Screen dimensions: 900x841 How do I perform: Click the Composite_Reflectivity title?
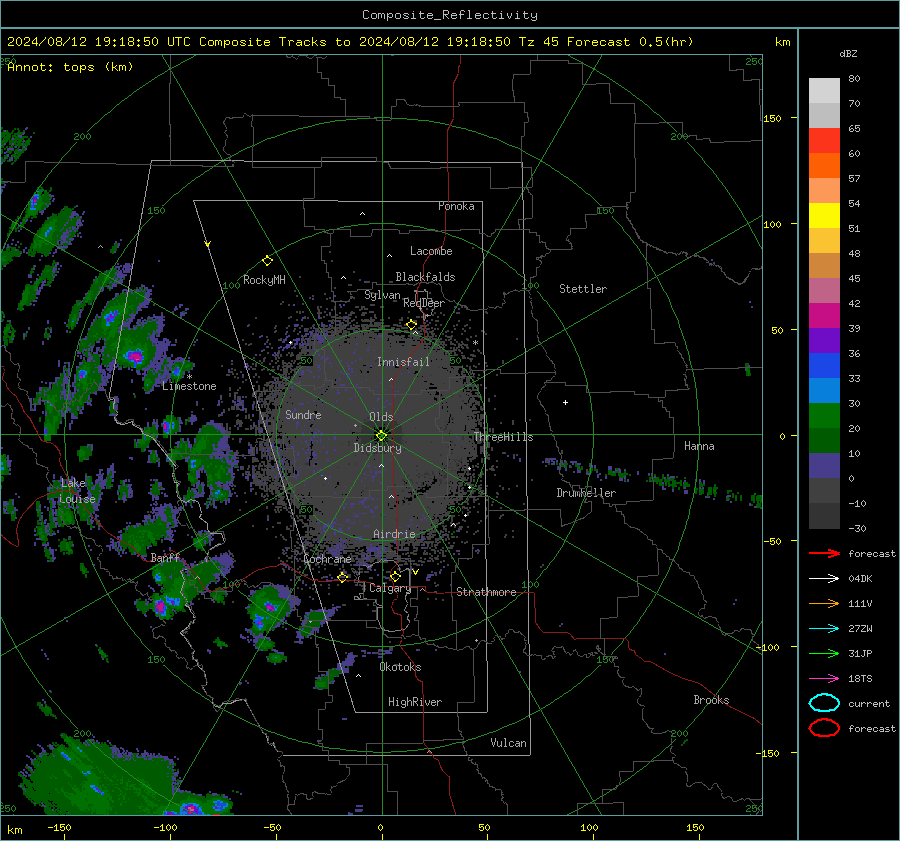[450, 15]
